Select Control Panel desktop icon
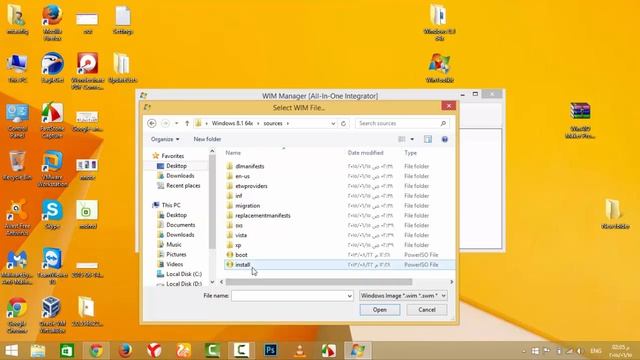The width and height of the screenshot is (640, 360). click(17, 120)
